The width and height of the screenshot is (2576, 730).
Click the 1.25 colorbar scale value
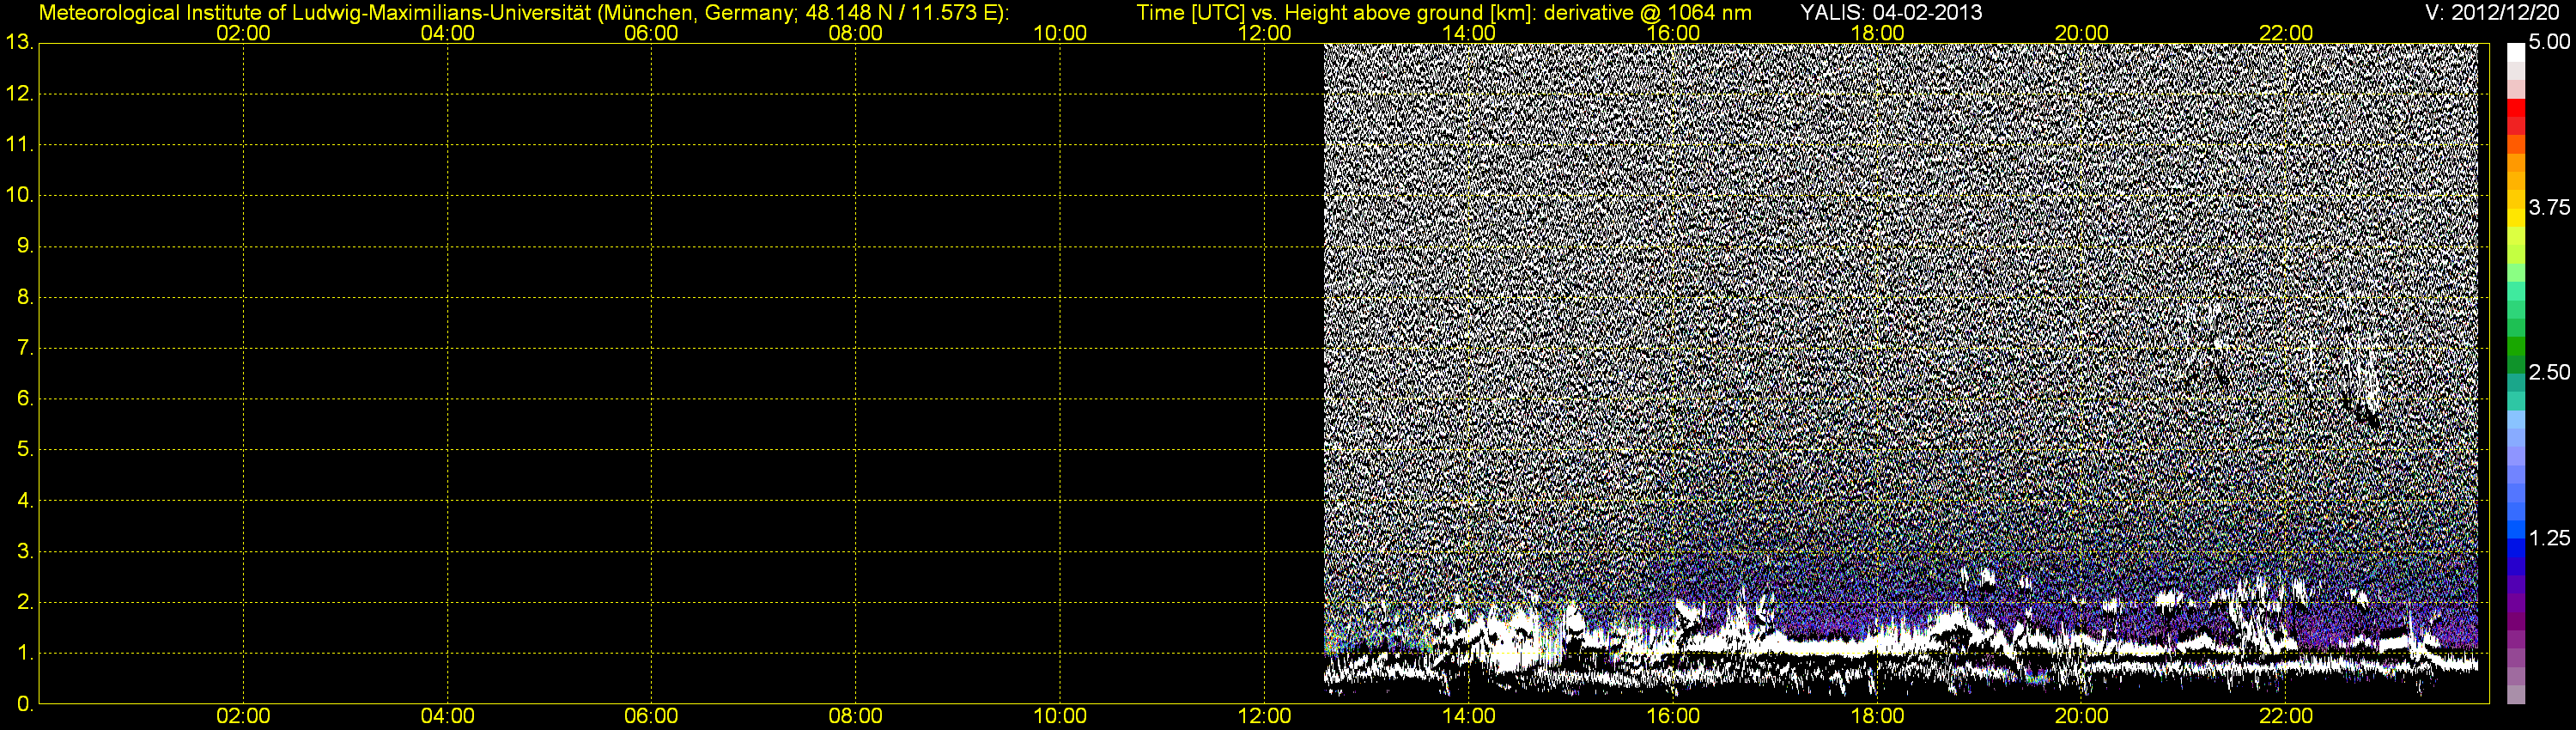point(2549,538)
